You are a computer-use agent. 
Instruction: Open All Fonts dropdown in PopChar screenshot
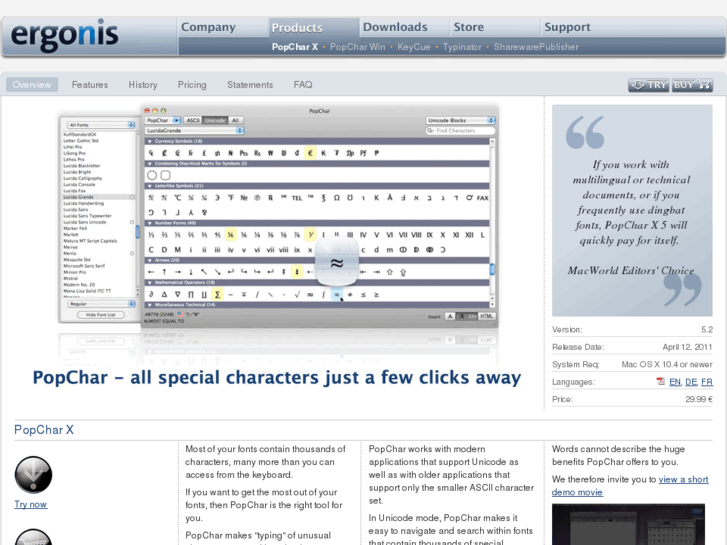pos(101,125)
